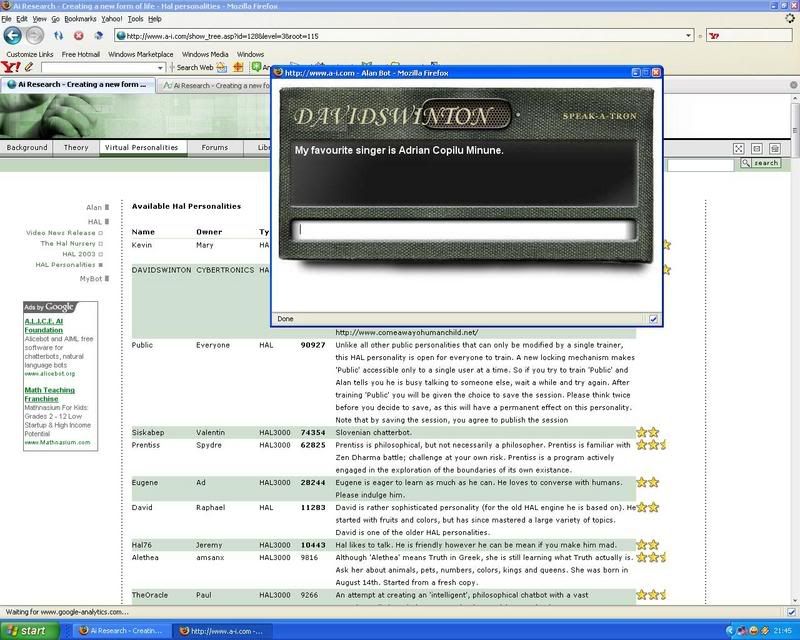Click the orange icon beside Yahoo Mail
Image resolution: width=800 pixels, height=640 pixels.
click(238, 67)
